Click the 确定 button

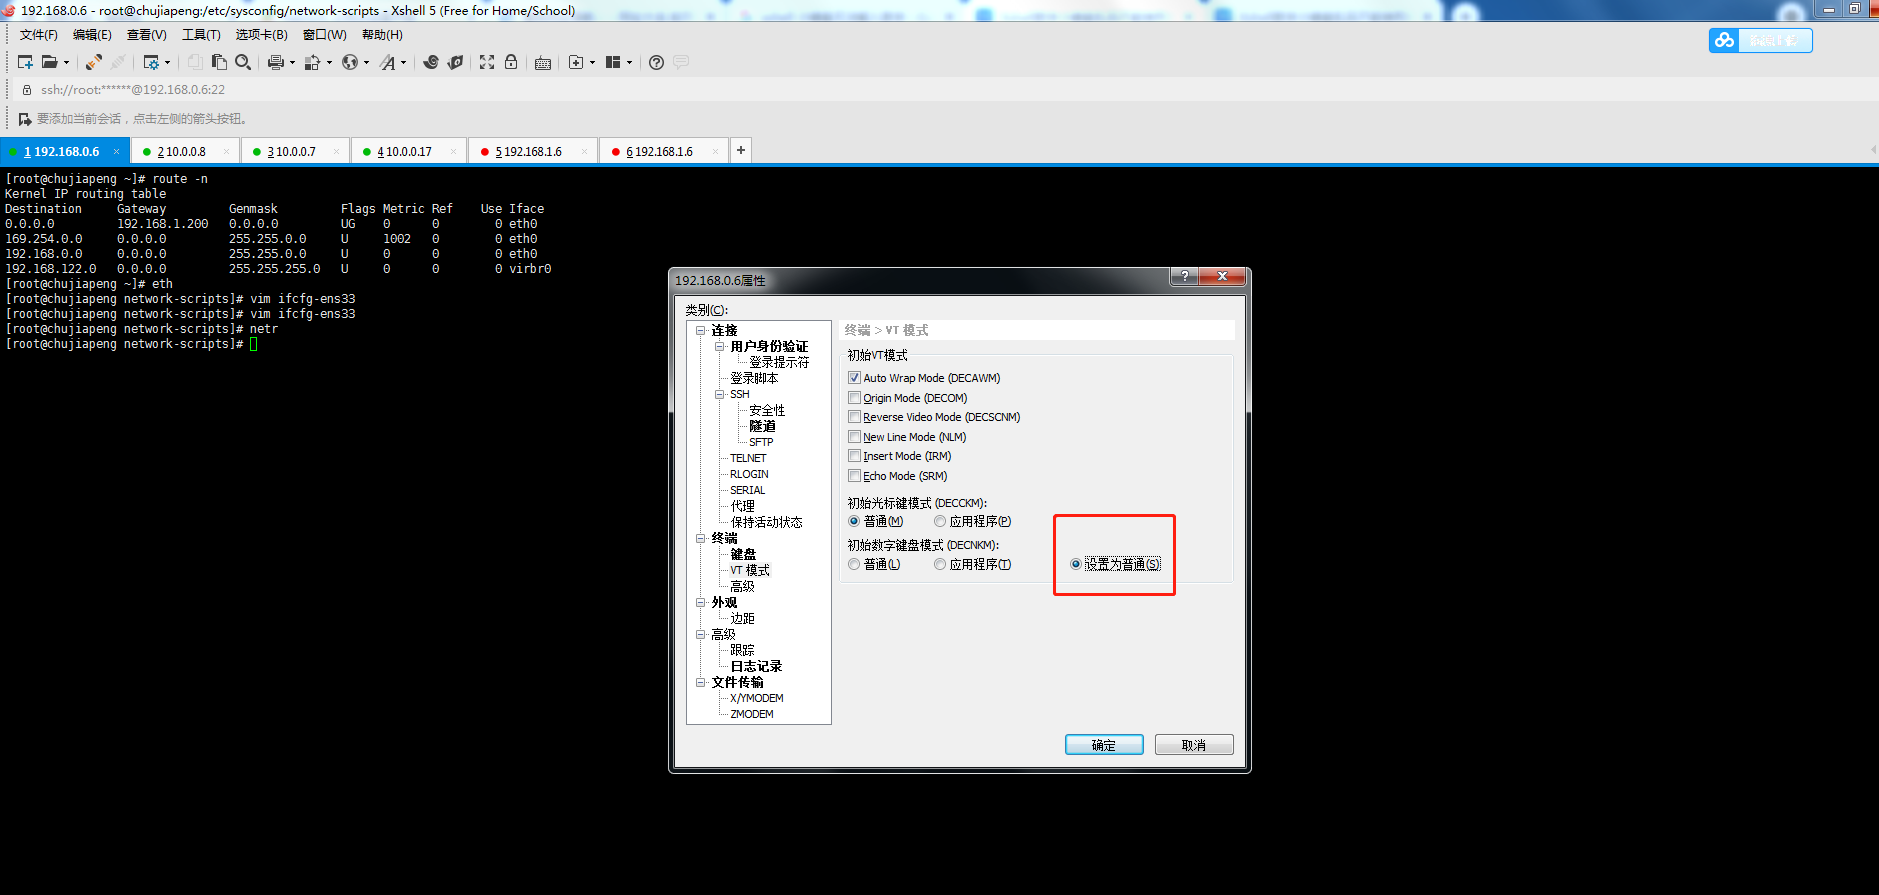click(x=1104, y=745)
